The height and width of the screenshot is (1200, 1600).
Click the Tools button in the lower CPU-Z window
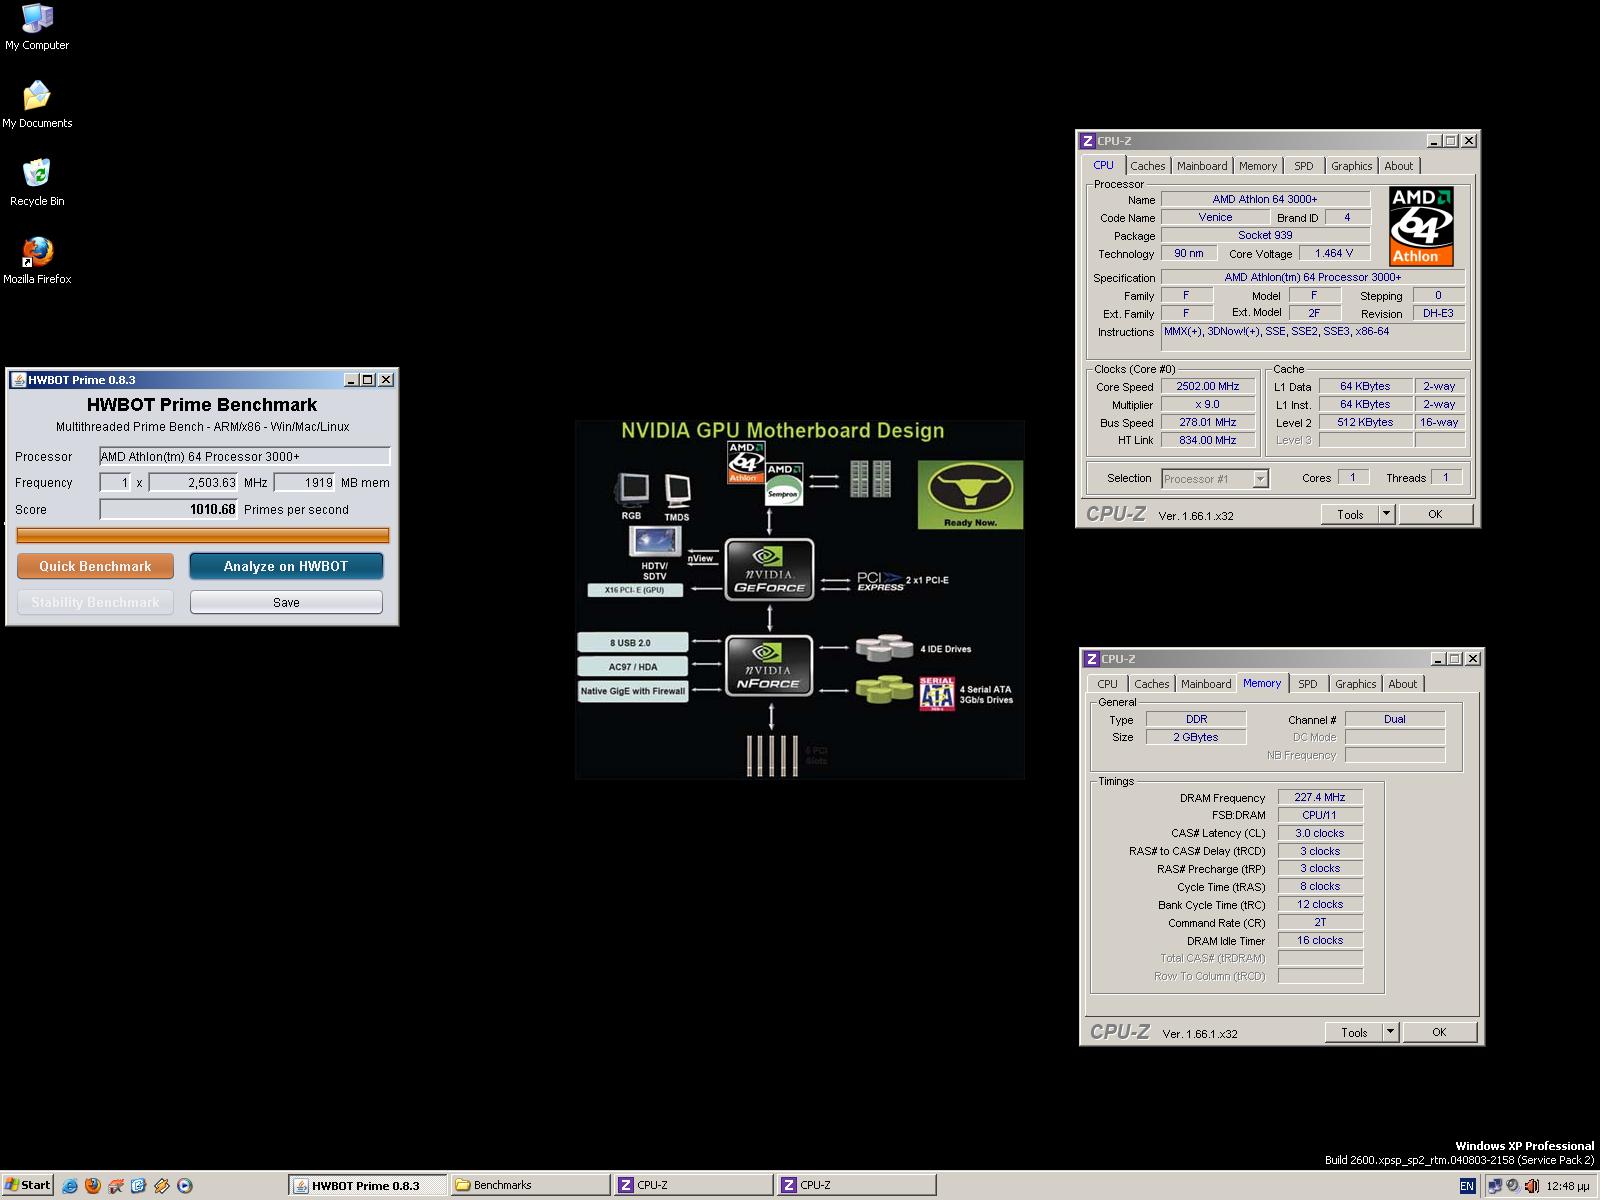(x=1354, y=1032)
